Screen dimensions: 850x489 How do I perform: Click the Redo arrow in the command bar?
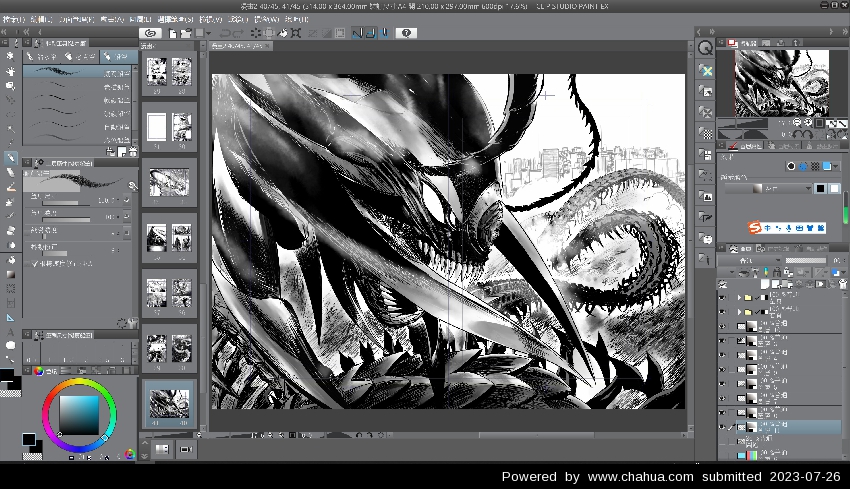[x=238, y=33]
